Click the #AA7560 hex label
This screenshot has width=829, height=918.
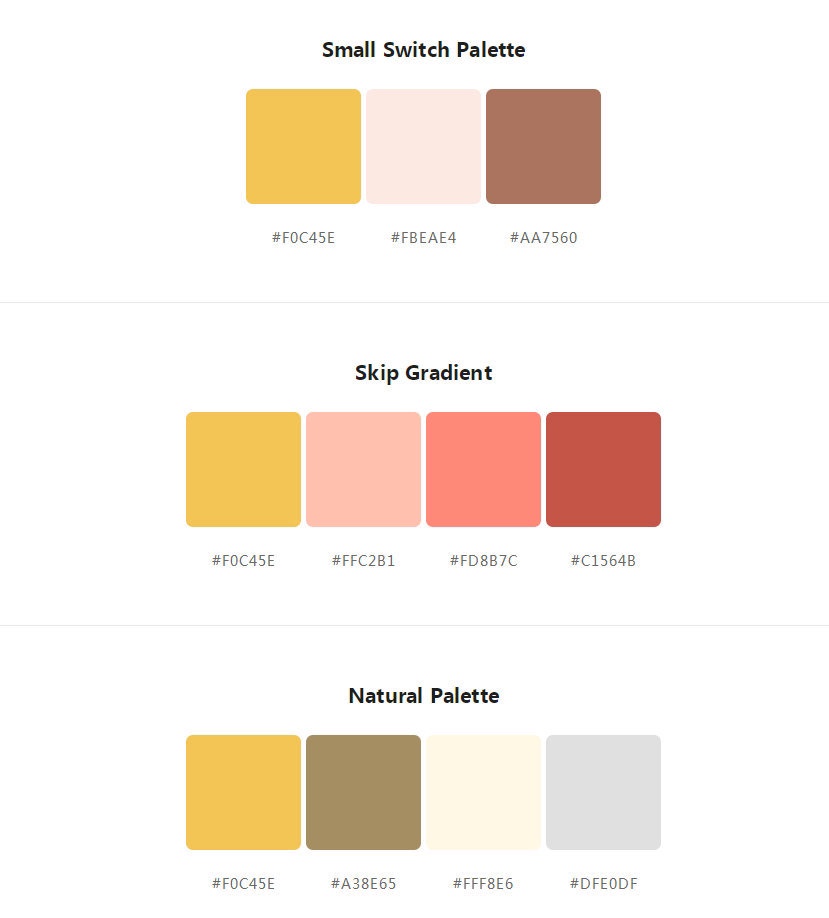click(x=543, y=238)
